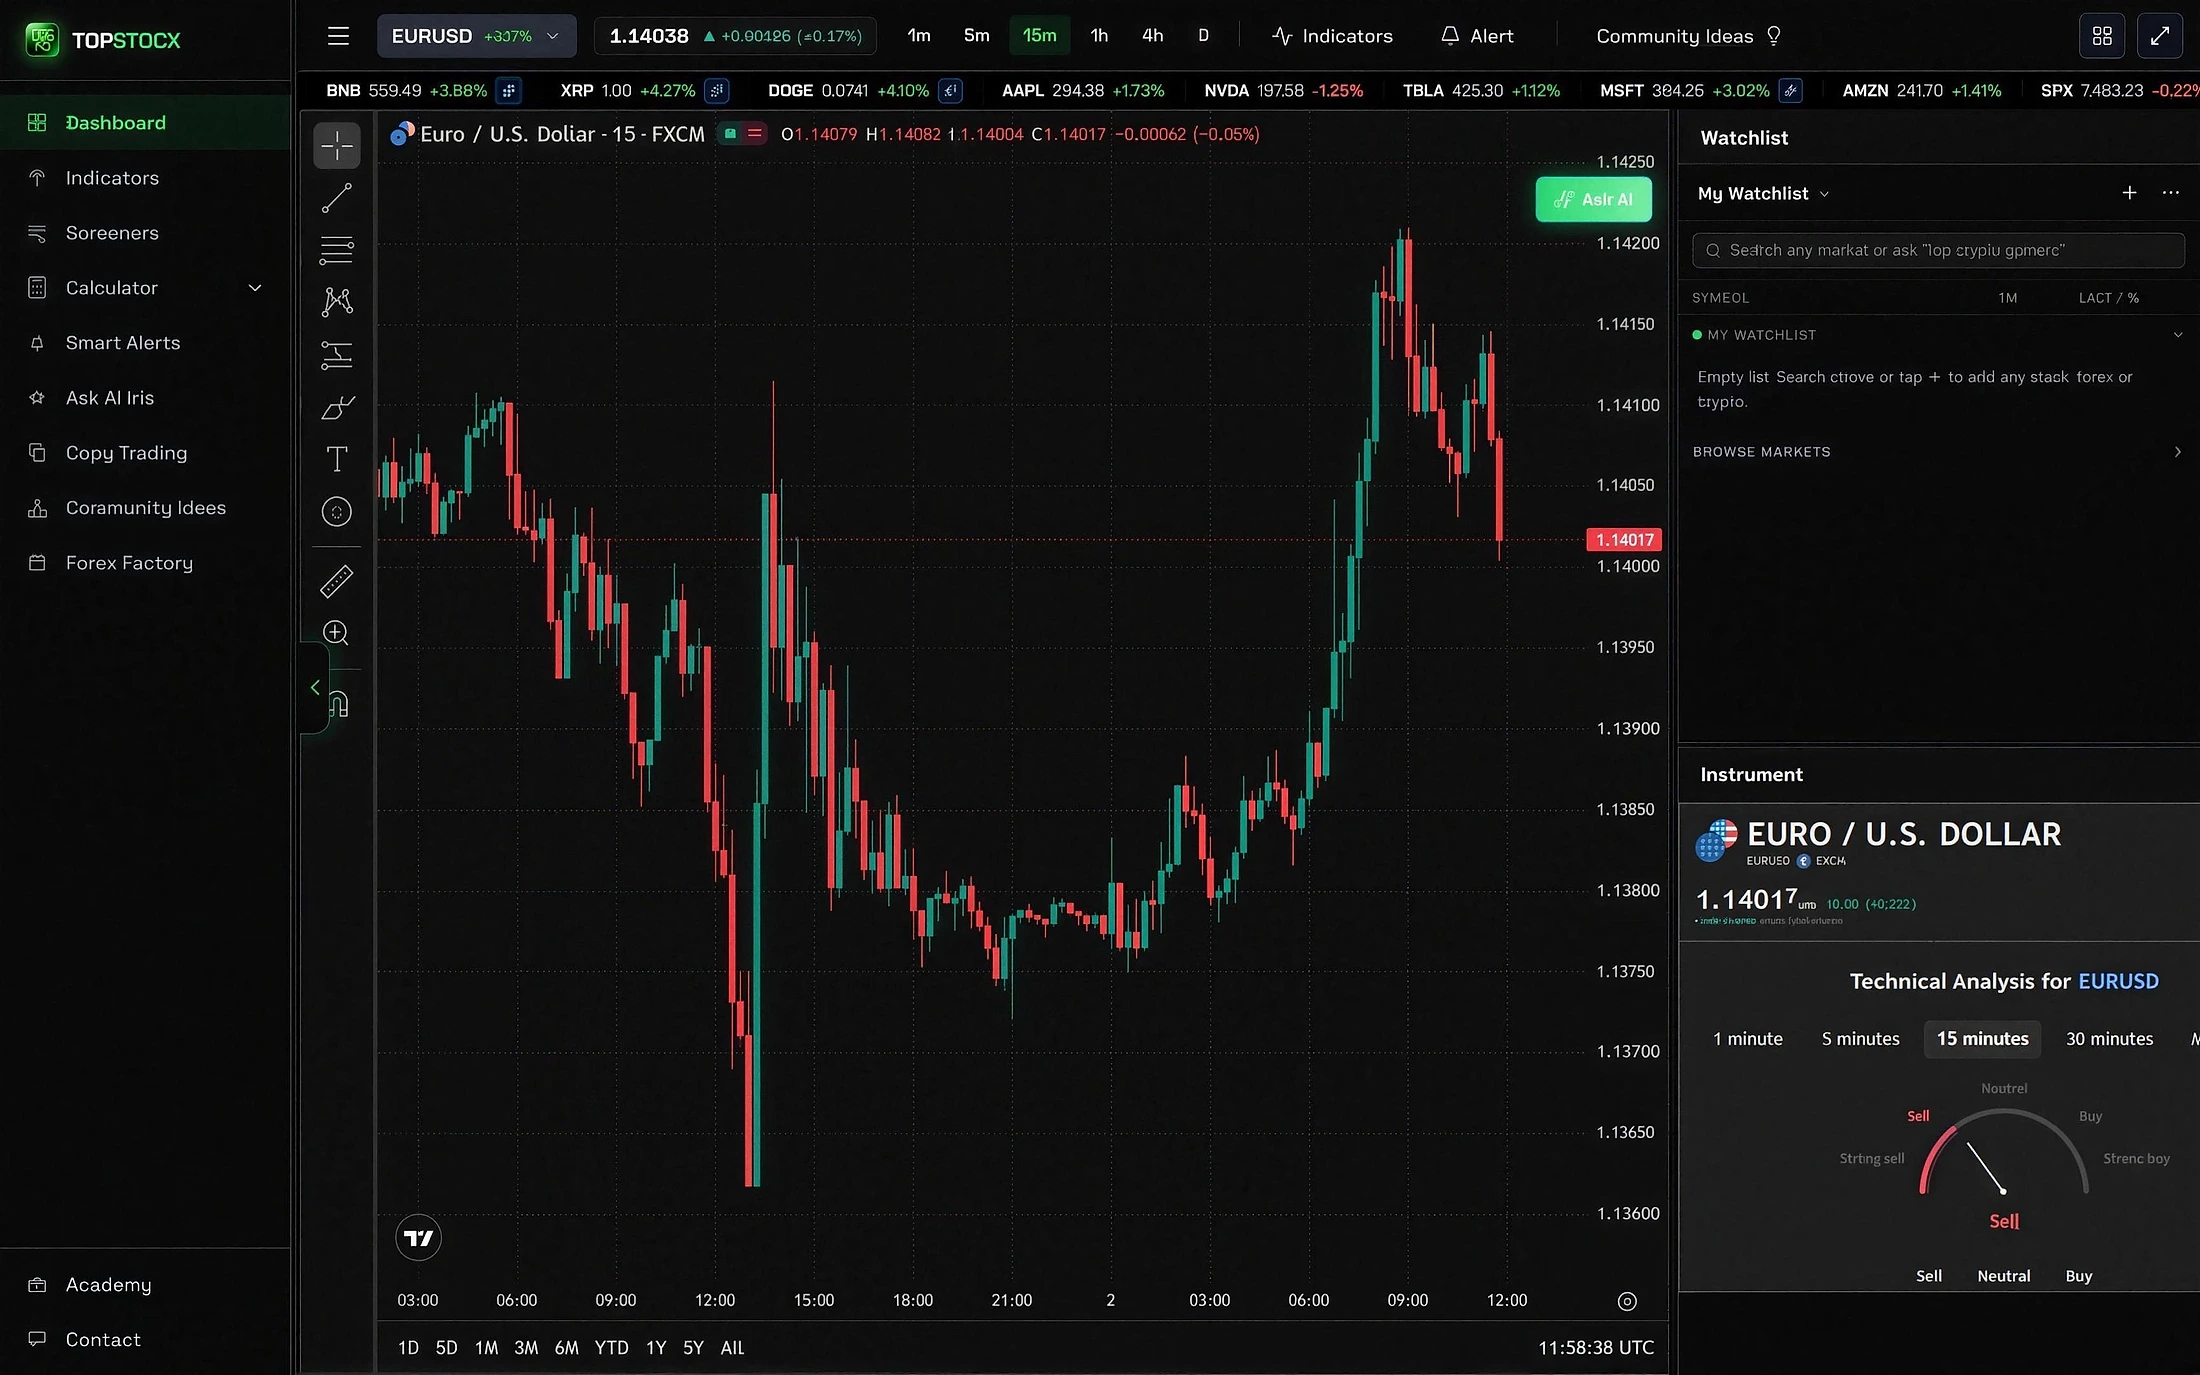Select the Text annotation tool
The height and width of the screenshot is (1375, 2200).
click(x=337, y=459)
